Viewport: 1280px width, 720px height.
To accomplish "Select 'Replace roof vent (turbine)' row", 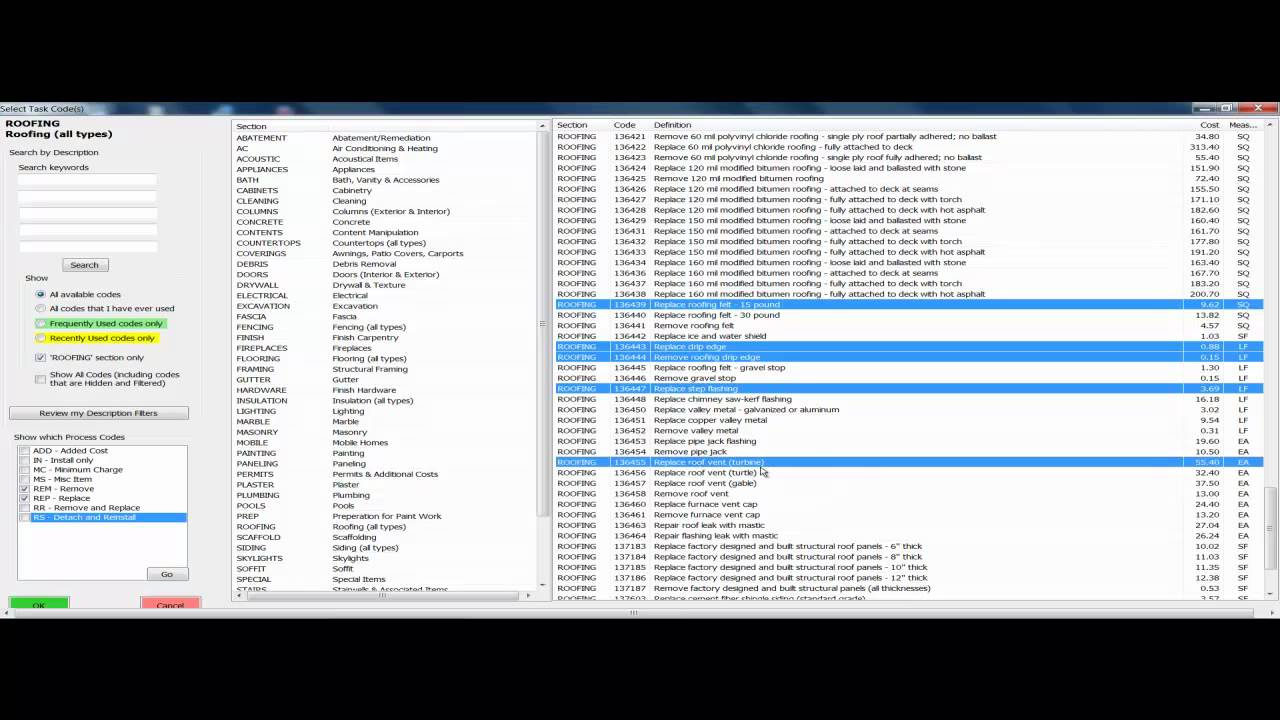I will pos(909,462).
